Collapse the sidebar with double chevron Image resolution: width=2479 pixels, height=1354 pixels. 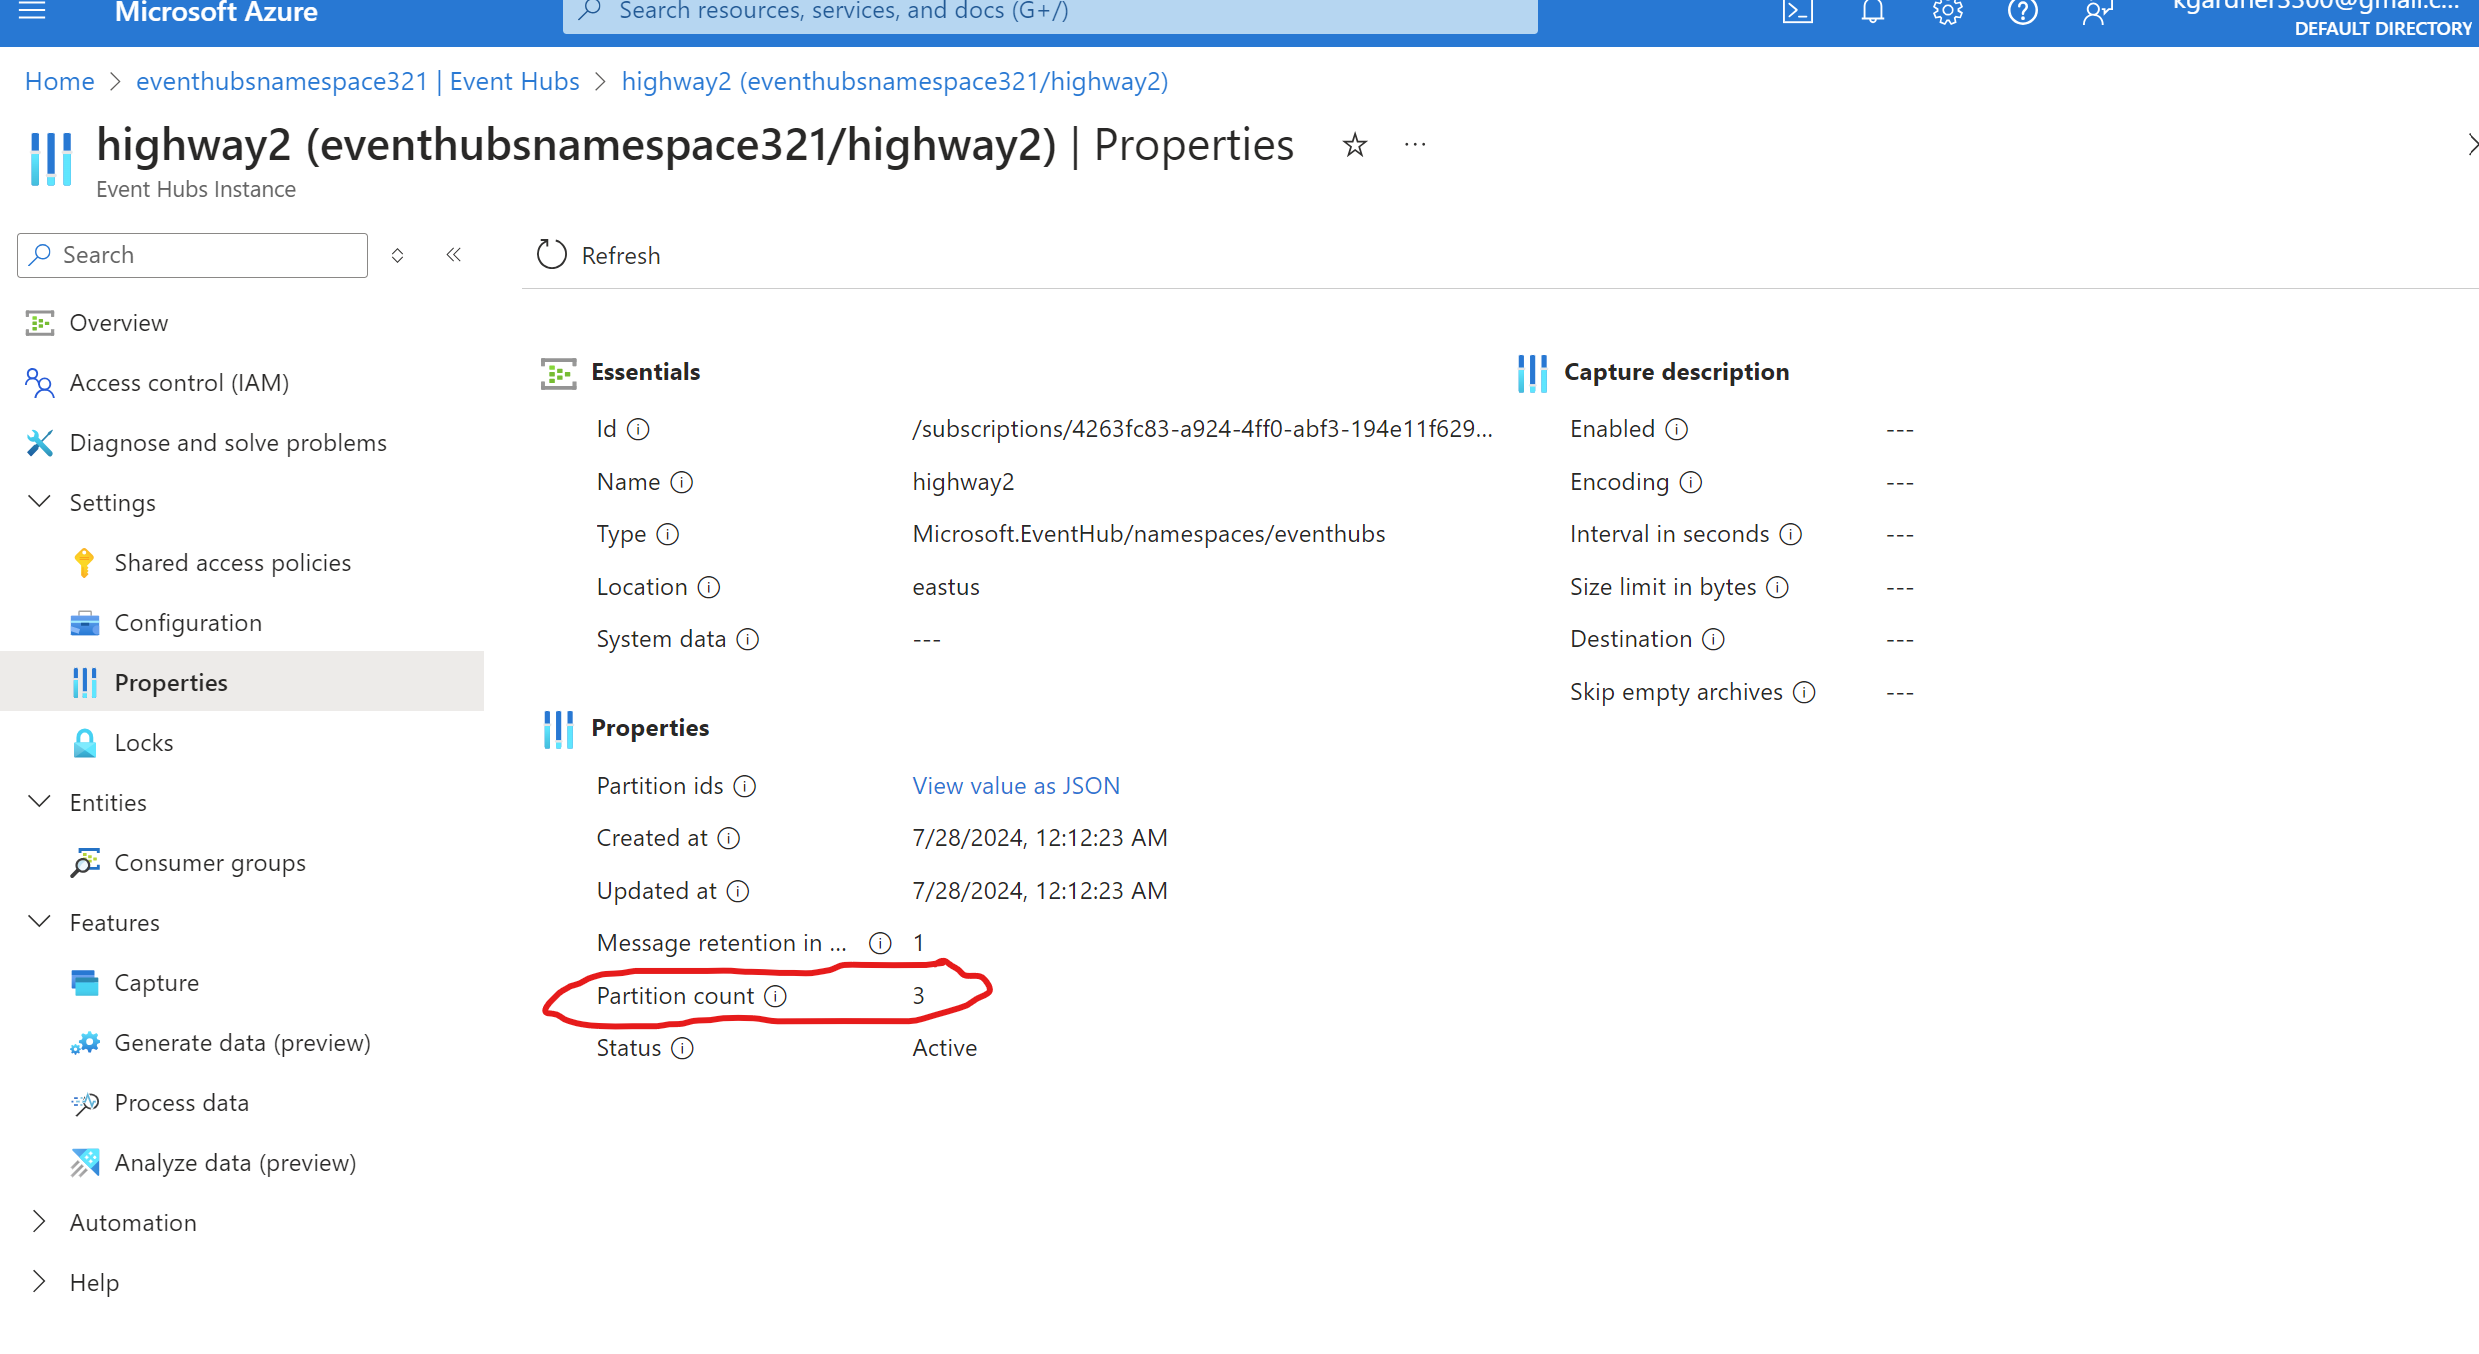pyautogui.click(x=454, y=255)
